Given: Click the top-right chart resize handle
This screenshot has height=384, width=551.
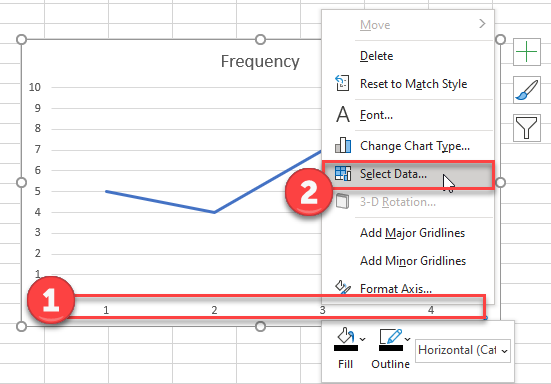Looking at the screenshot, I should (500, 39).
